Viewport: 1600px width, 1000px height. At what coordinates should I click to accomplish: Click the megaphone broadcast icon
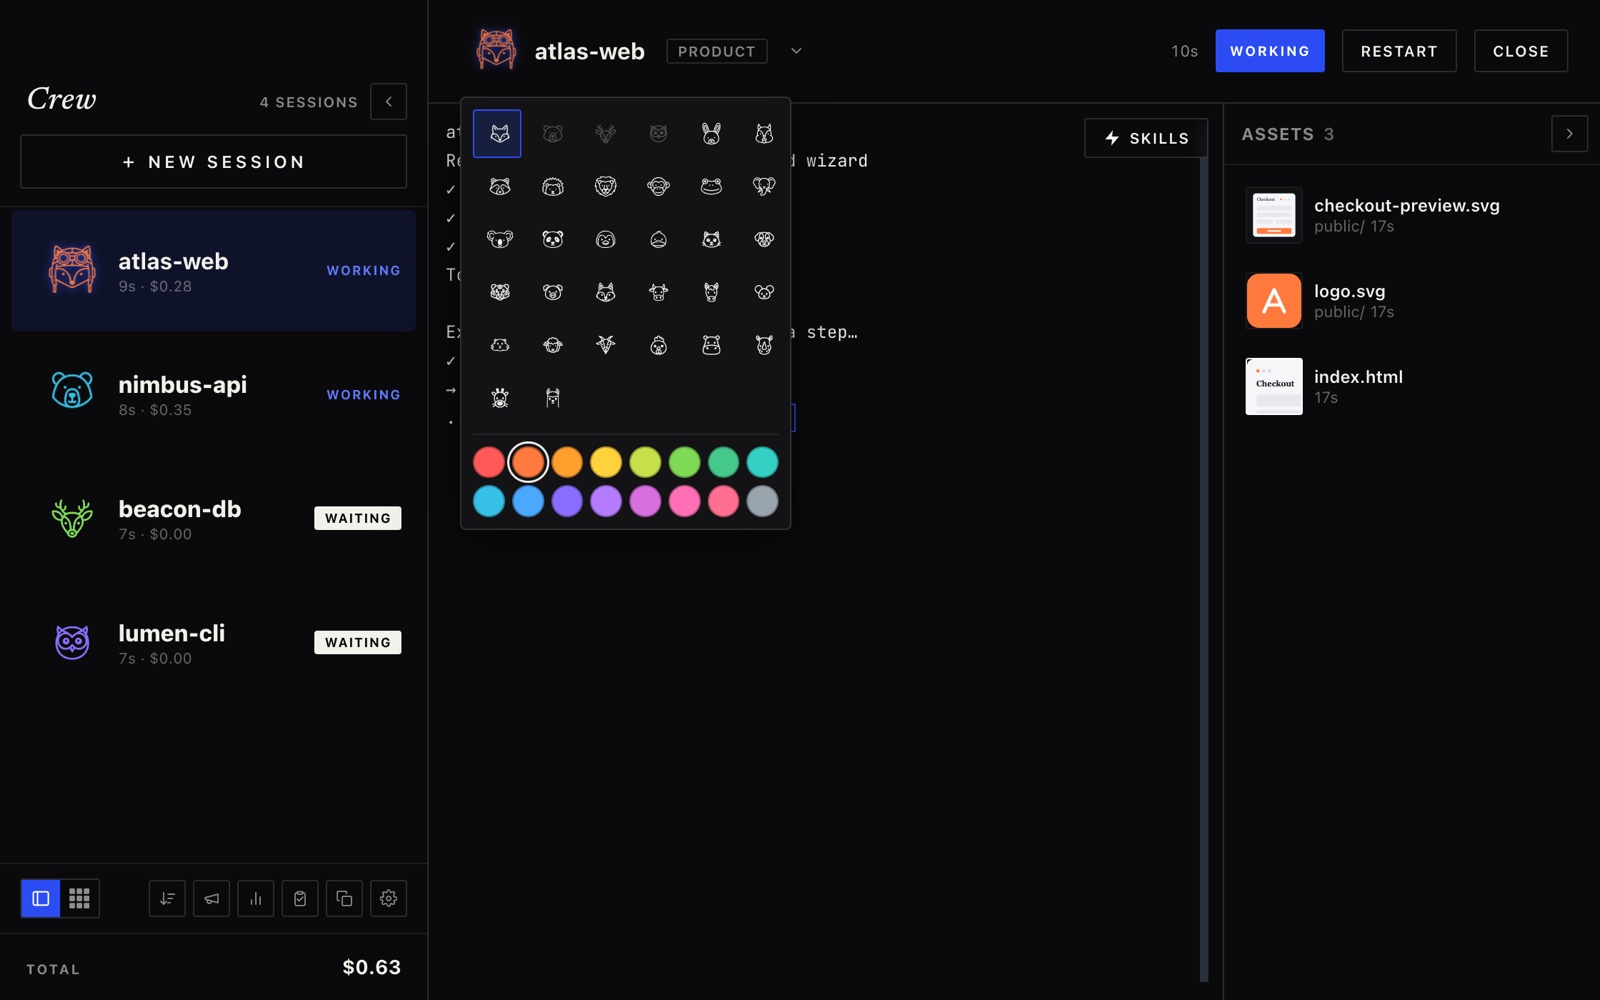point(211,899)
